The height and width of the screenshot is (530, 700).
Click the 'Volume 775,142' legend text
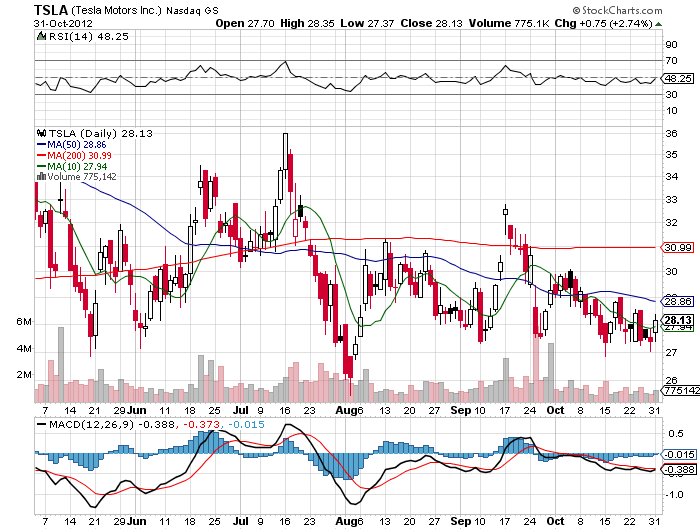82,177
